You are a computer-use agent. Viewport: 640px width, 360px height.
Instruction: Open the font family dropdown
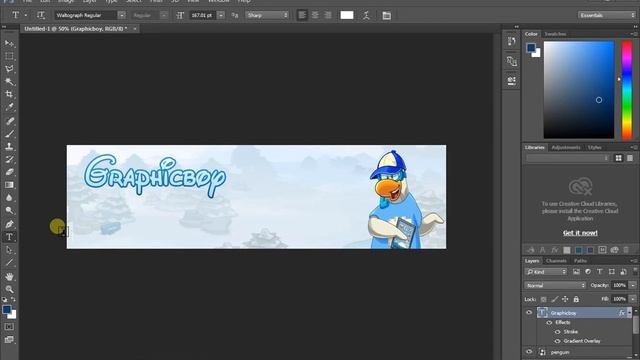[x=121, y=15]
